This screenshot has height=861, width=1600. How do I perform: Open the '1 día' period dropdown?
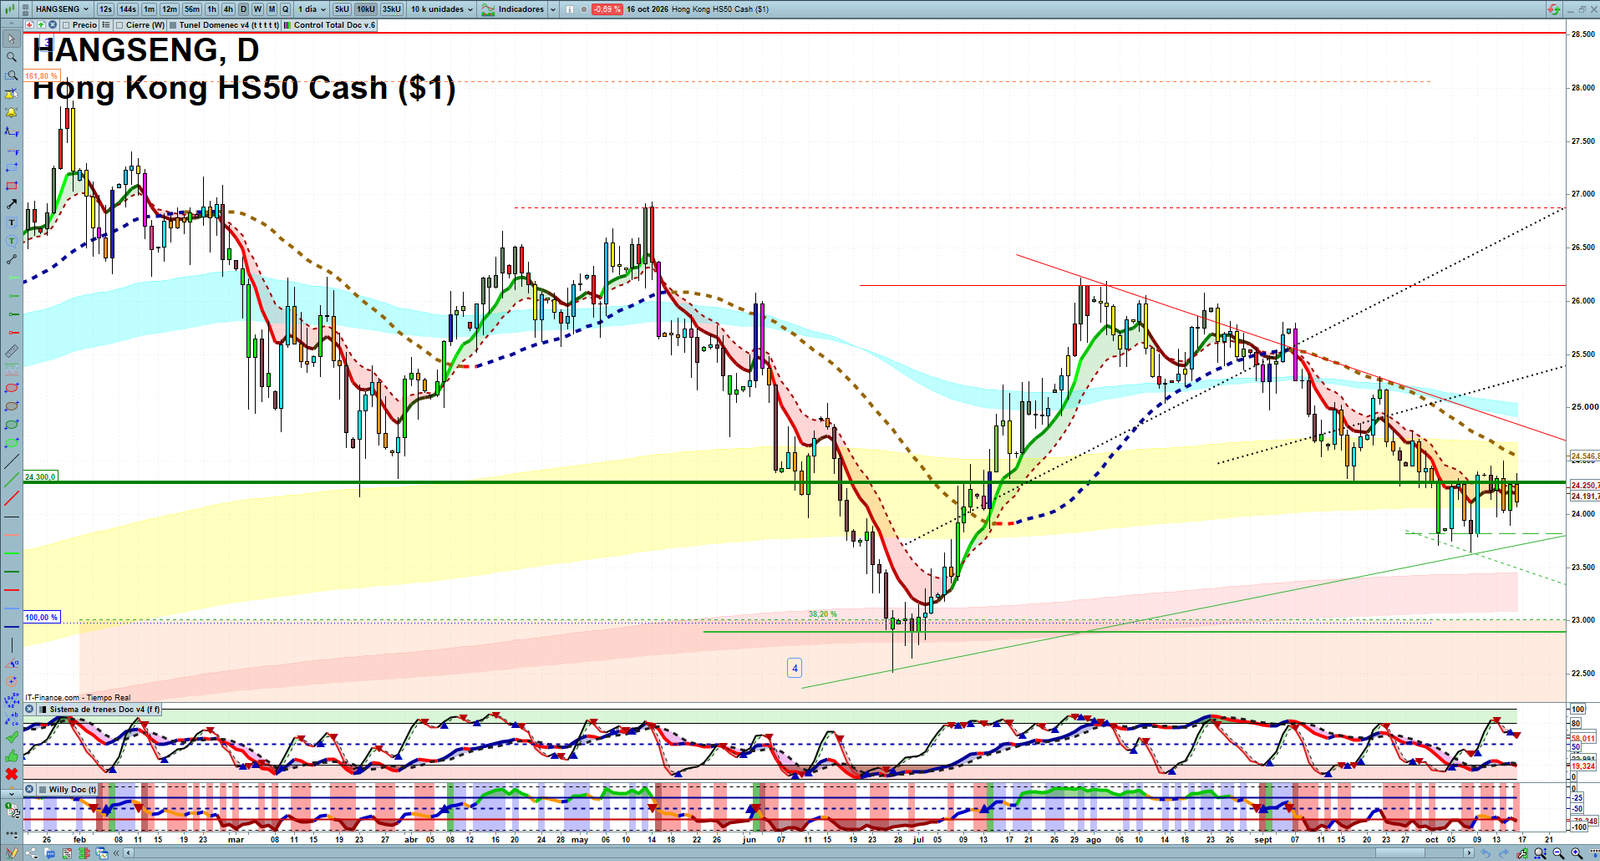pos(311,9)
